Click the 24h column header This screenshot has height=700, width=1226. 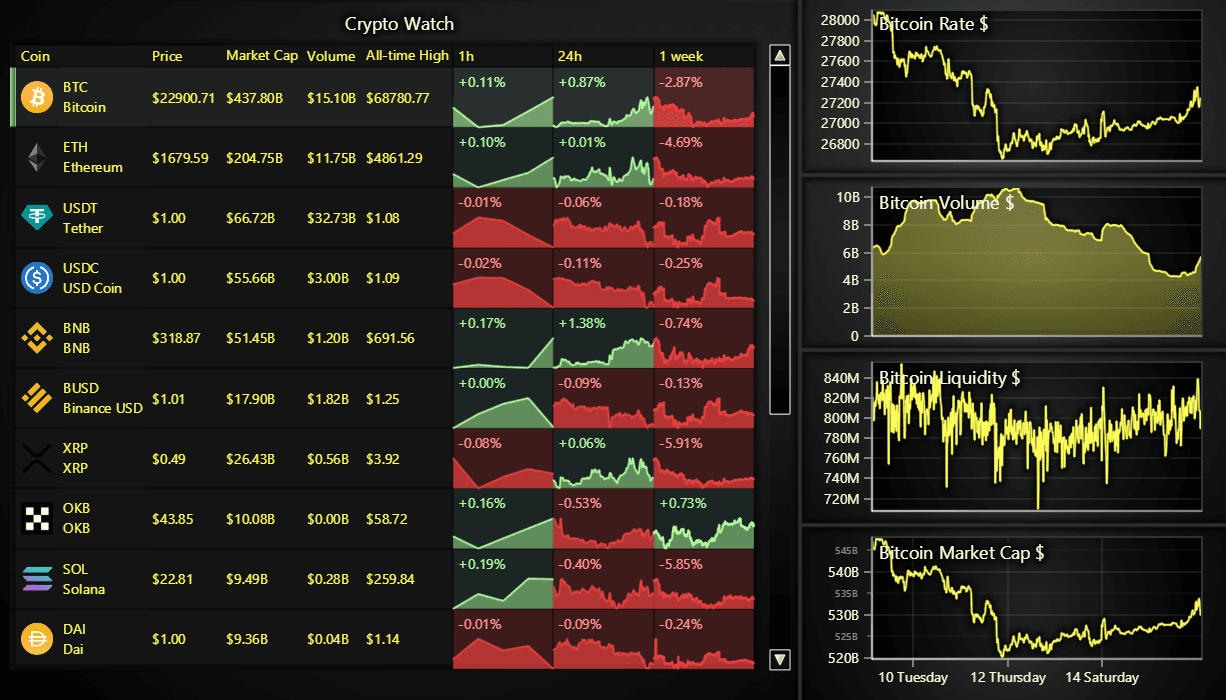570,56
